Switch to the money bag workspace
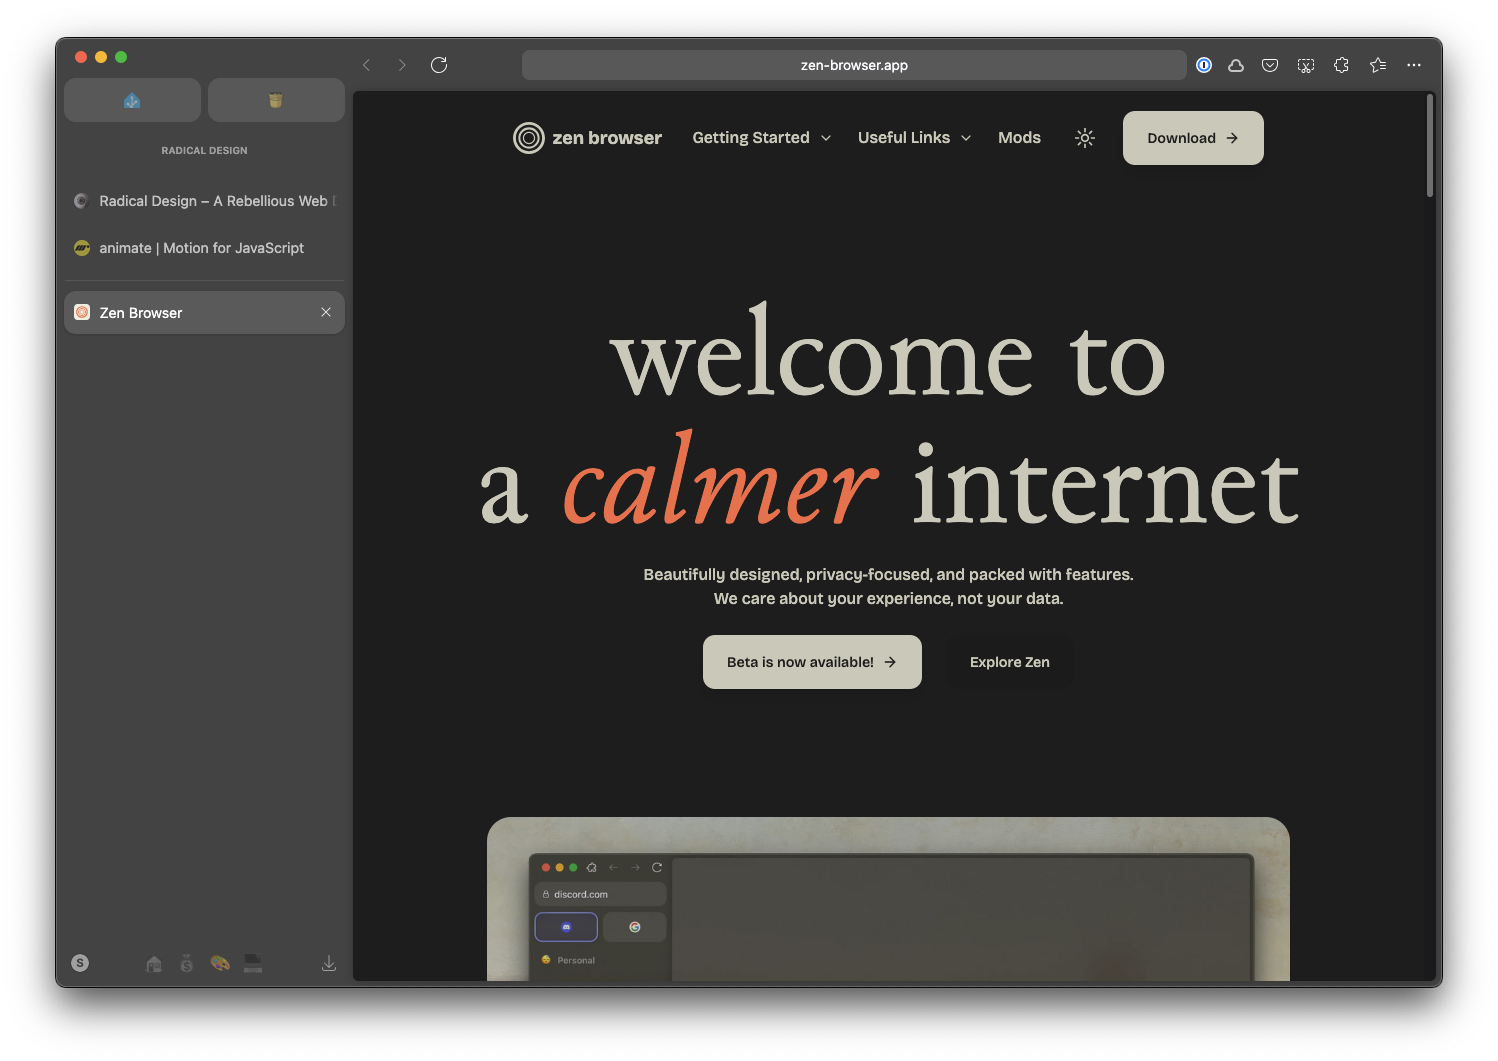The height and width of the screenshot is (1061, 1498). 186,964
